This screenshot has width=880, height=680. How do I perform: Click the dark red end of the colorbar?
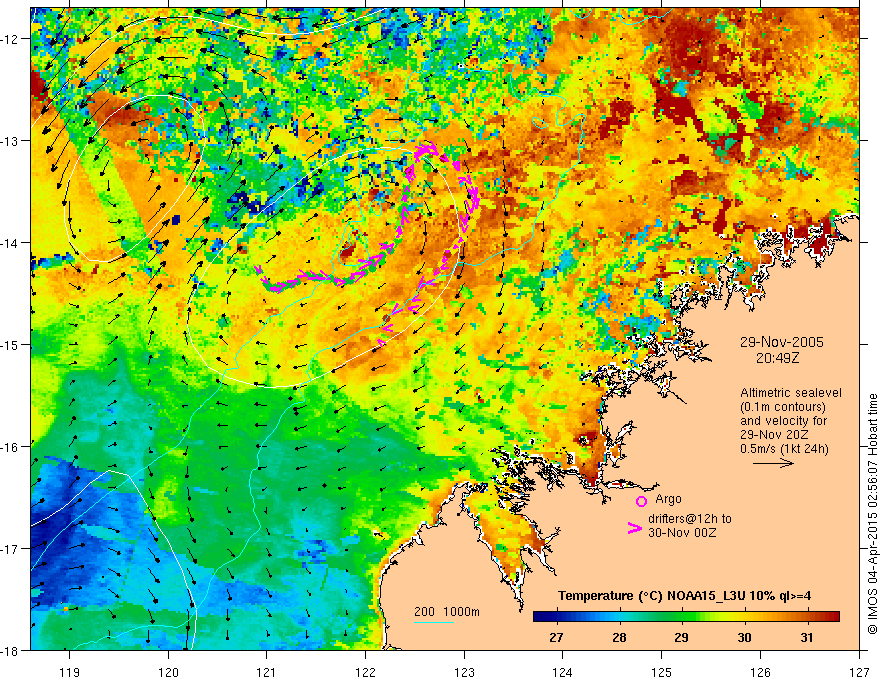(x=833, y=617)
